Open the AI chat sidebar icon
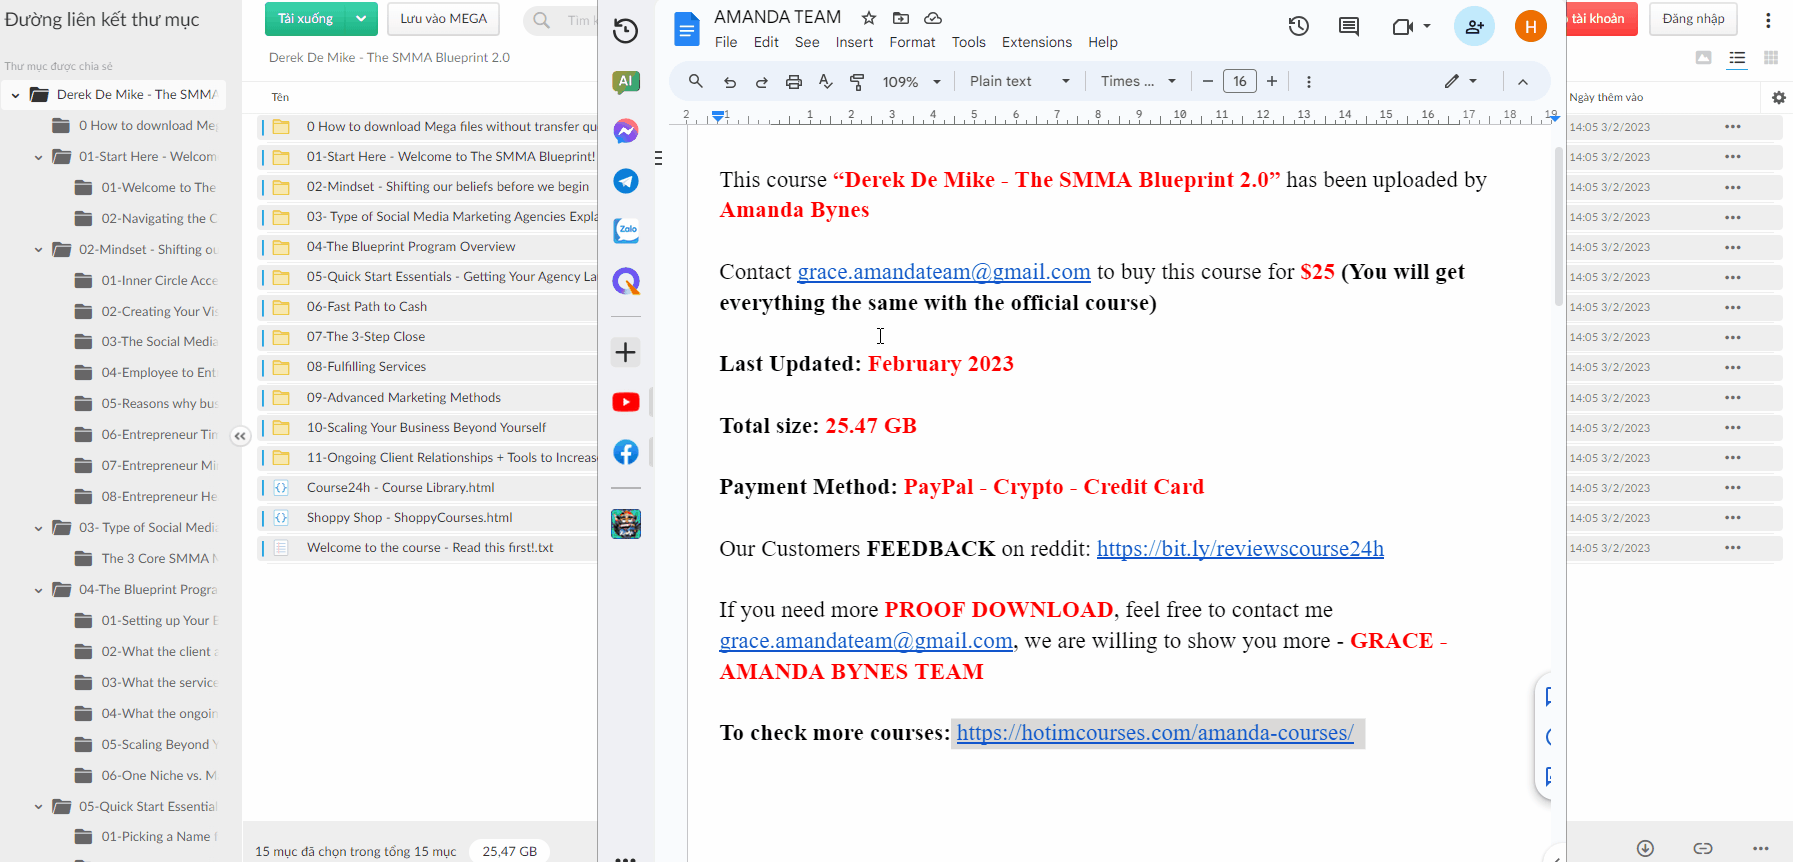 pos(626,82)
